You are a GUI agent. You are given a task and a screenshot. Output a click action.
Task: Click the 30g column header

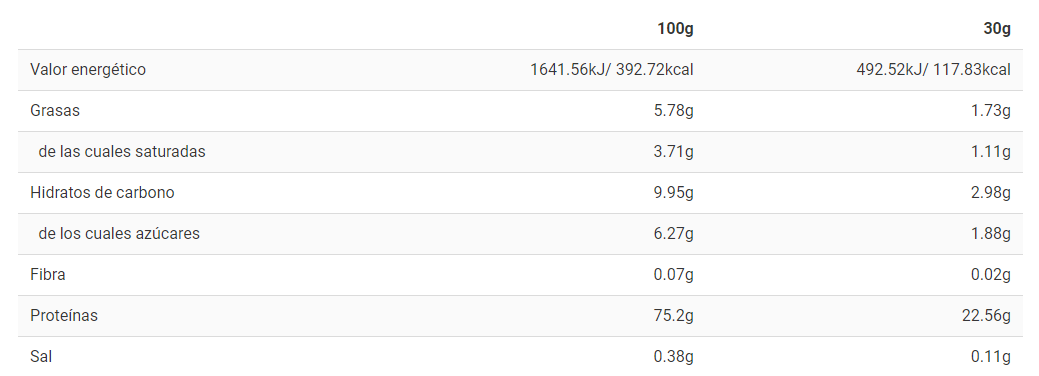(x=997, y=29)
